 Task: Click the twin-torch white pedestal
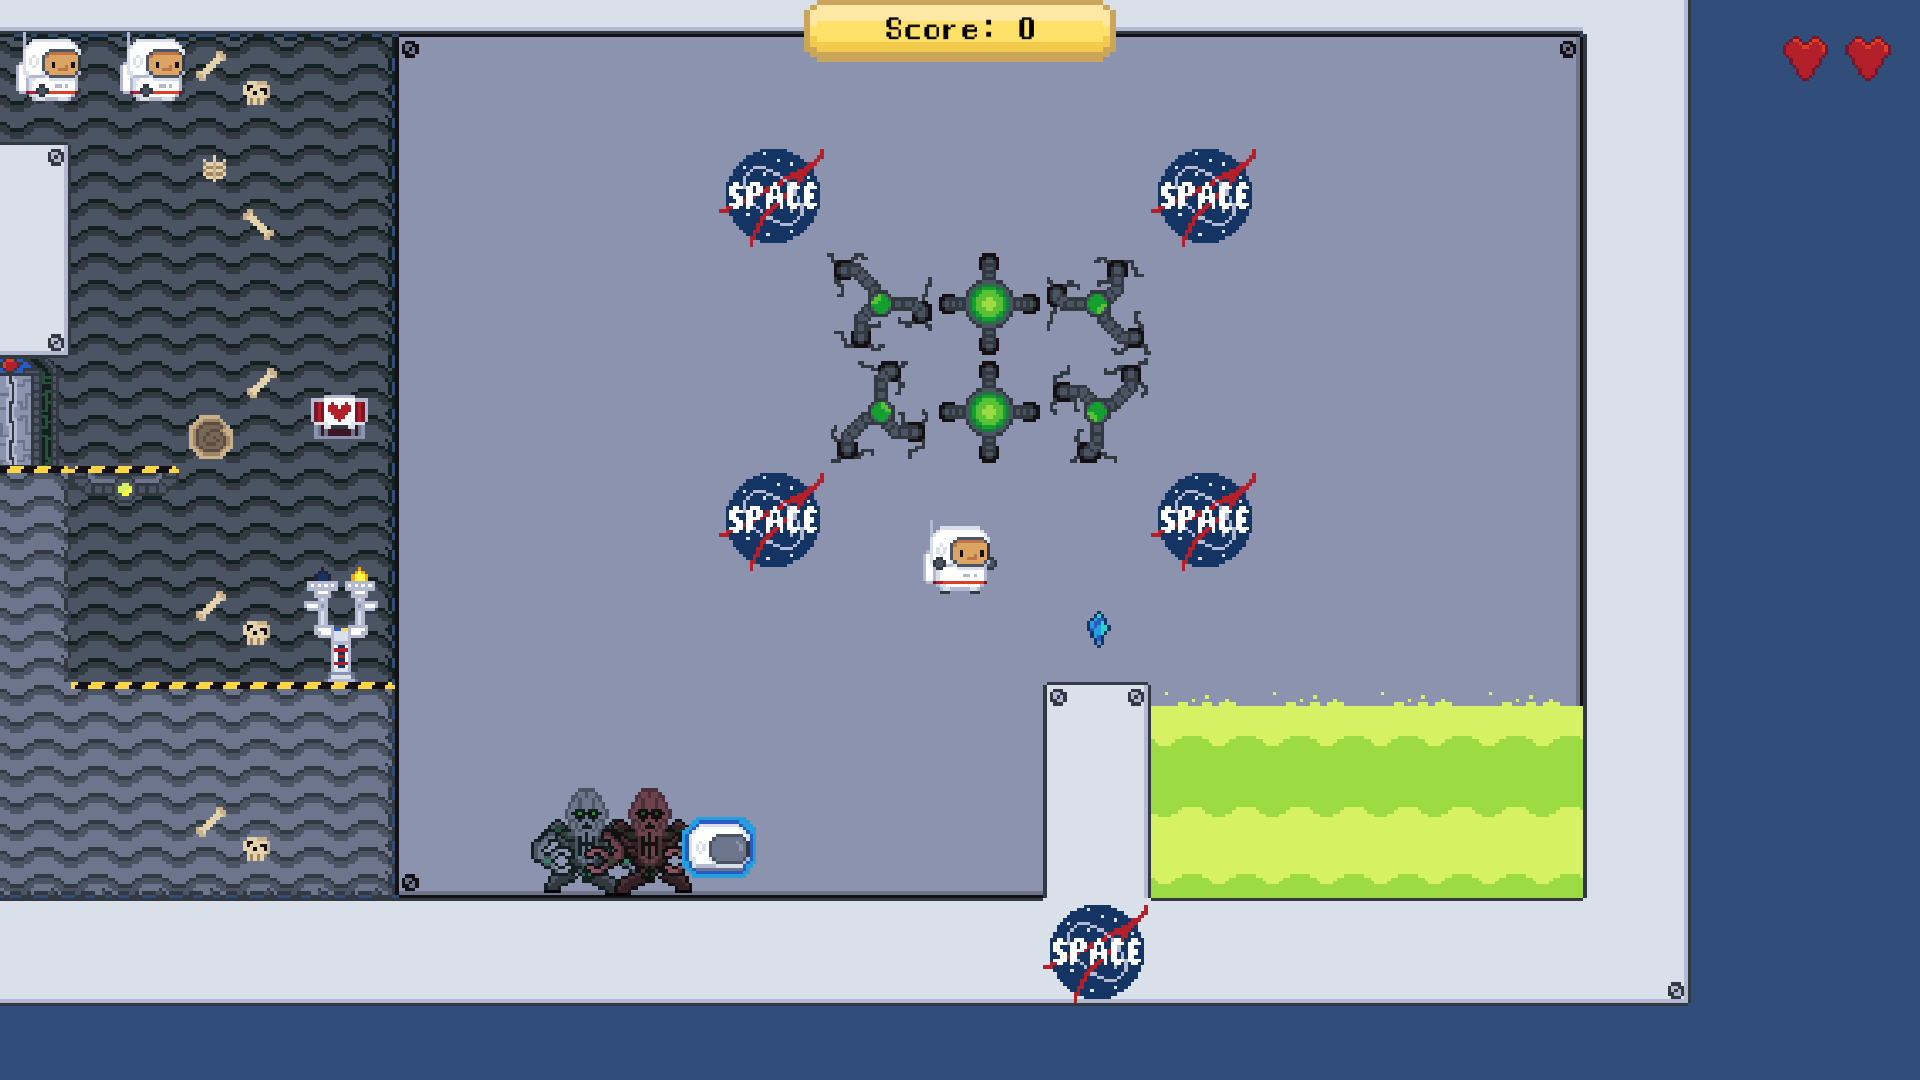[341, 626]
